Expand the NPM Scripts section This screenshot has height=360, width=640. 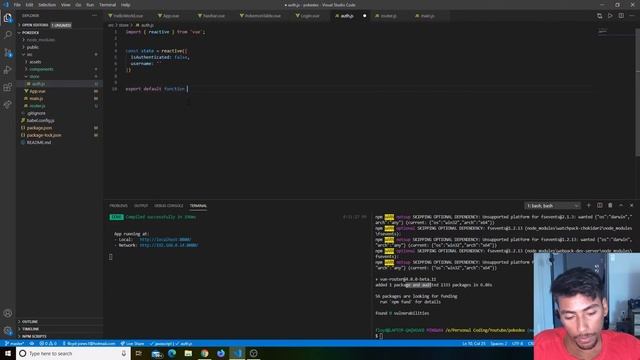(59, 336)
